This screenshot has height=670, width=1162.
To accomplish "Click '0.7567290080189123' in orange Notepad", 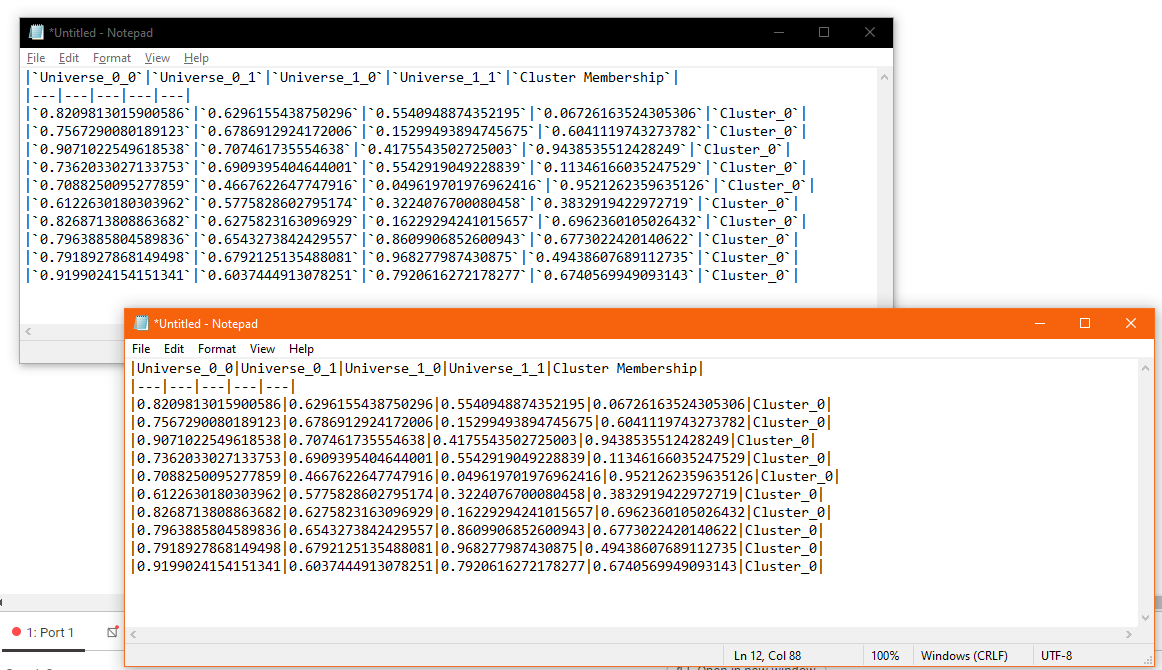I will coord(209,422).
